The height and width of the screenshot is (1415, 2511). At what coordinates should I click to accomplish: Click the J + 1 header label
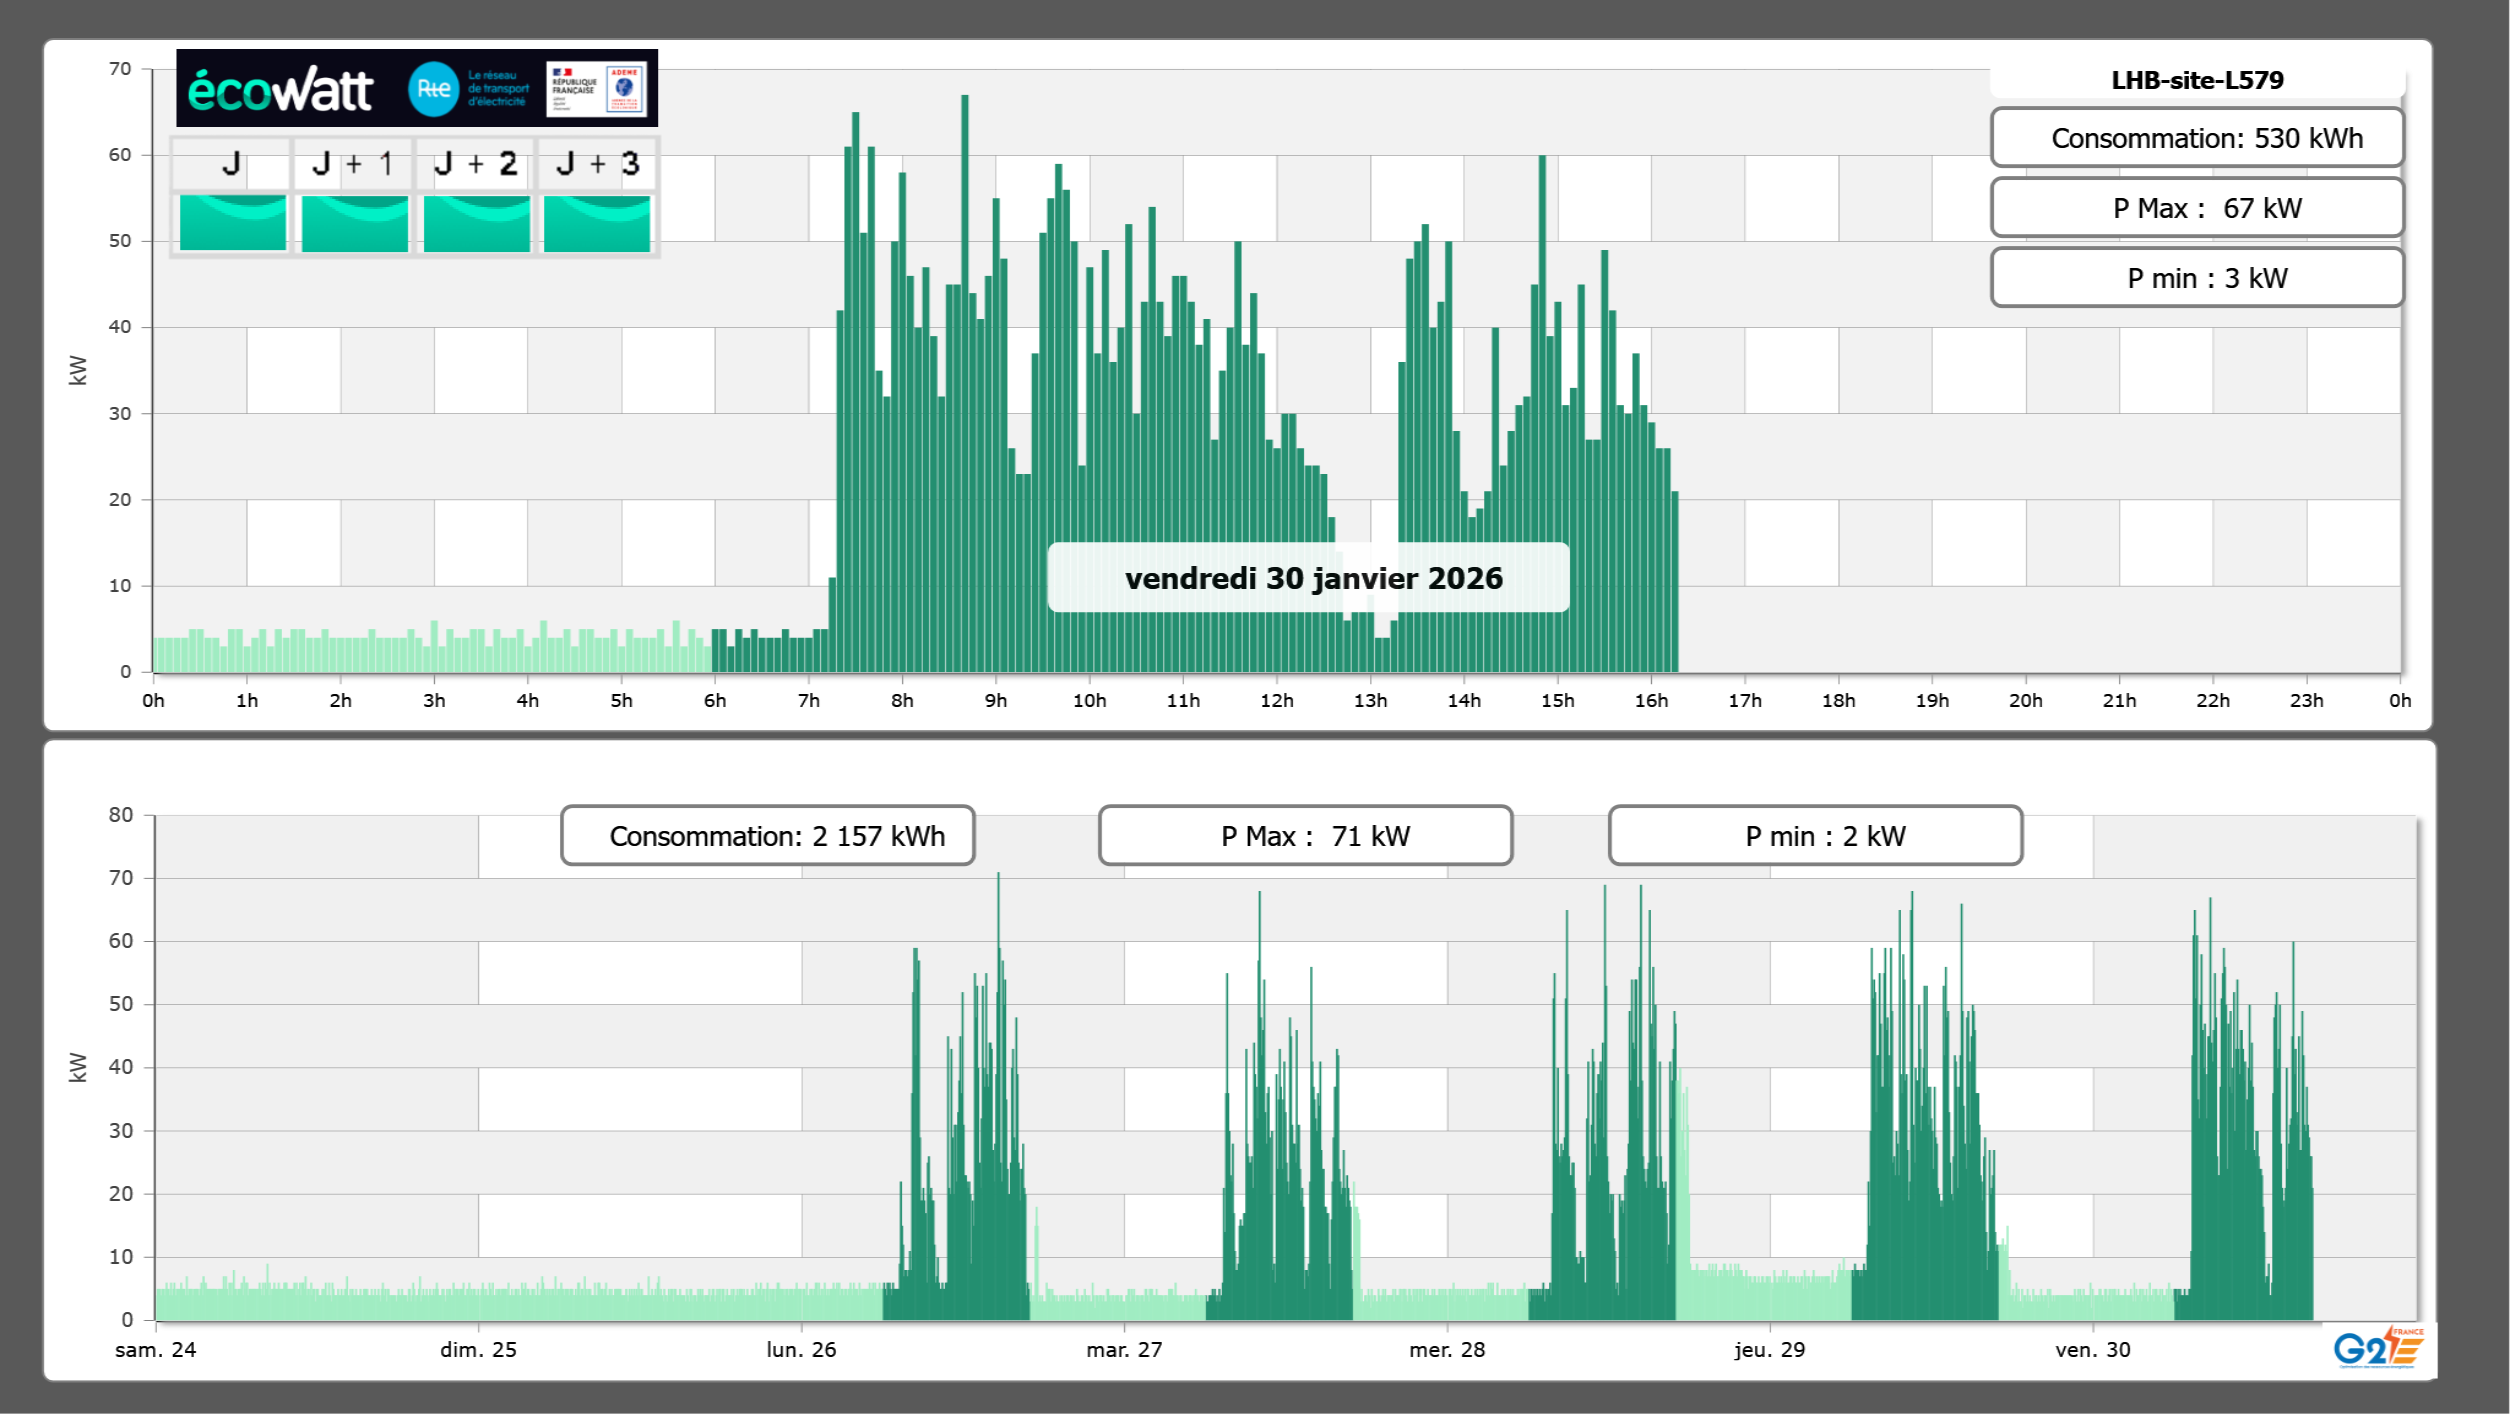(353, 163)
